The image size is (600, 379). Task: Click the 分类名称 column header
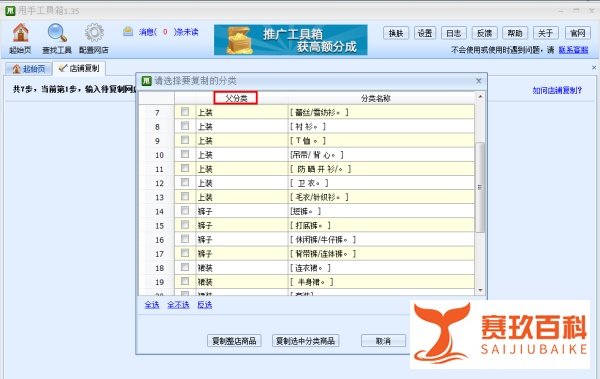point(376,98)
